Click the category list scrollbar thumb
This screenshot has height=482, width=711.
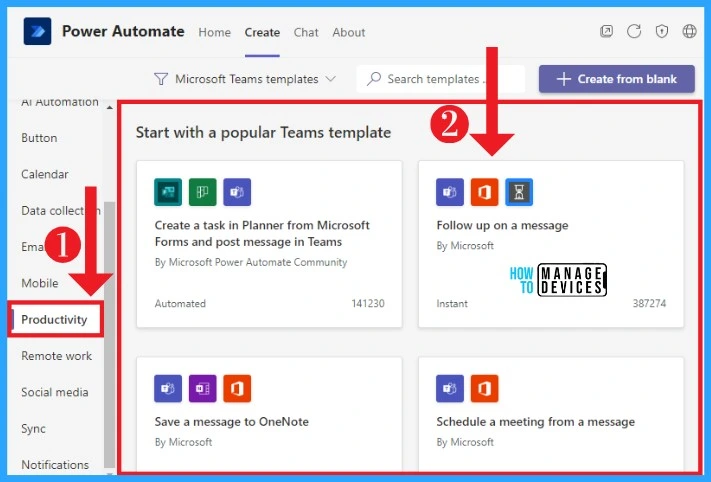point(109,335)
